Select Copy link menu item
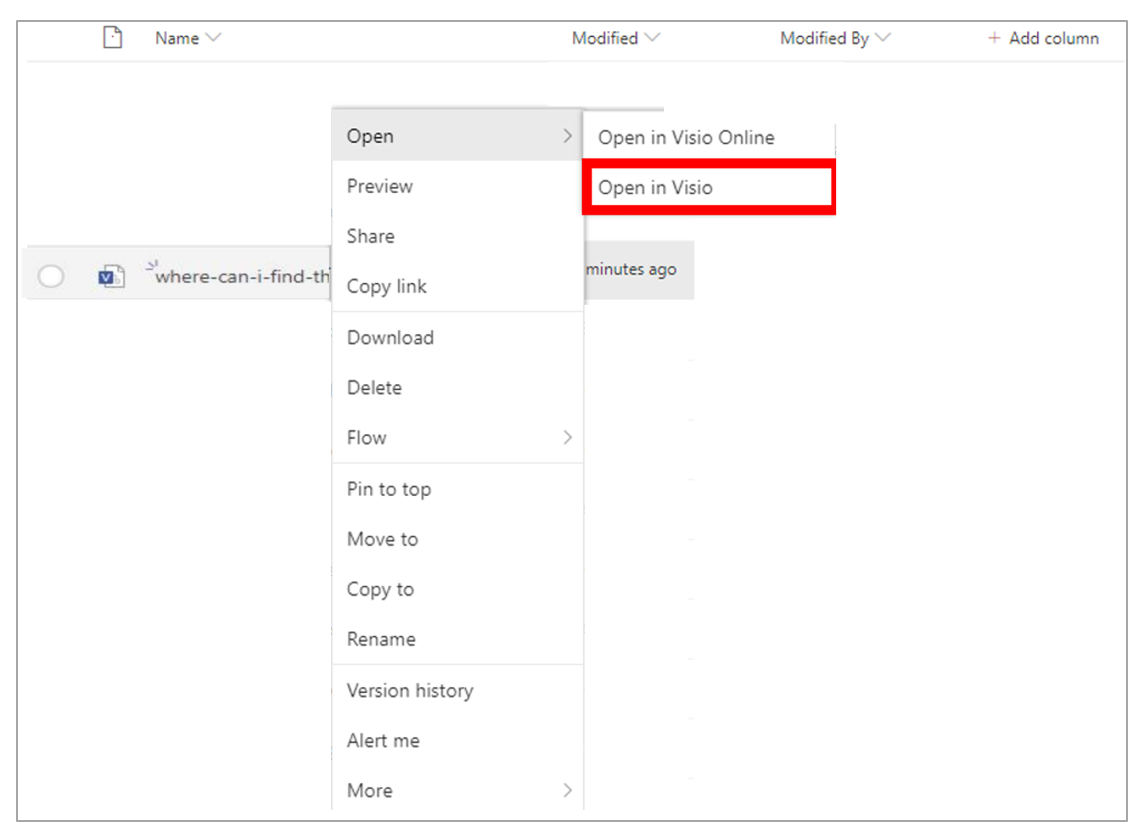 point(458,286)
